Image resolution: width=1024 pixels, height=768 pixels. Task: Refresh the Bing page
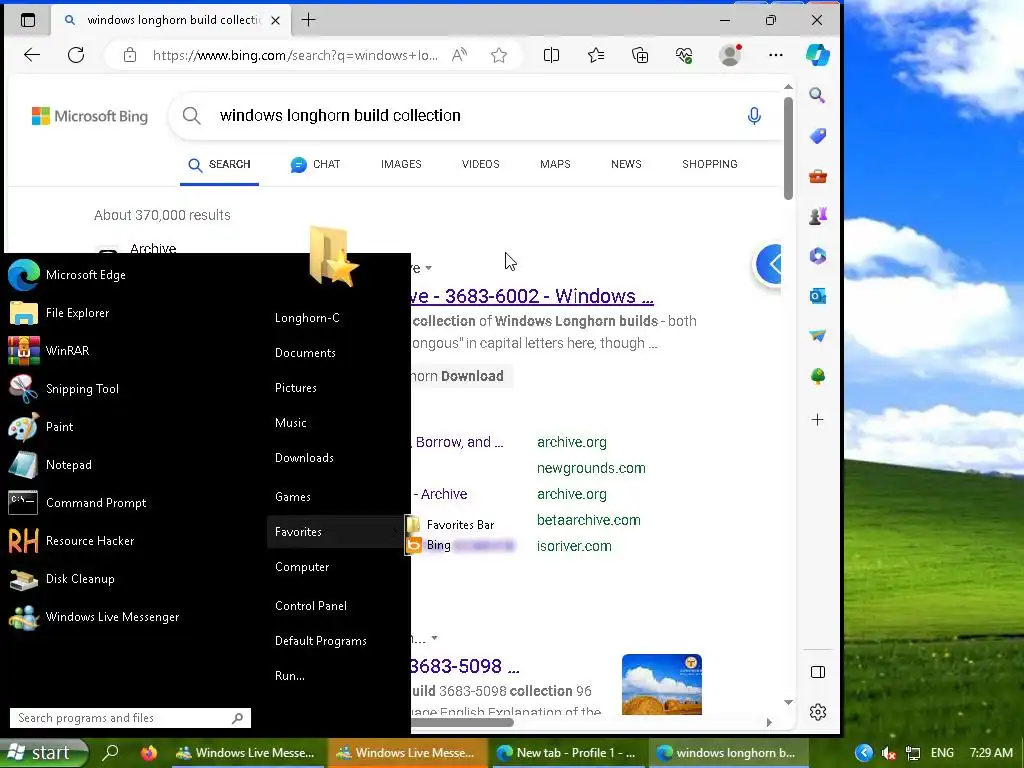[76, 55]
